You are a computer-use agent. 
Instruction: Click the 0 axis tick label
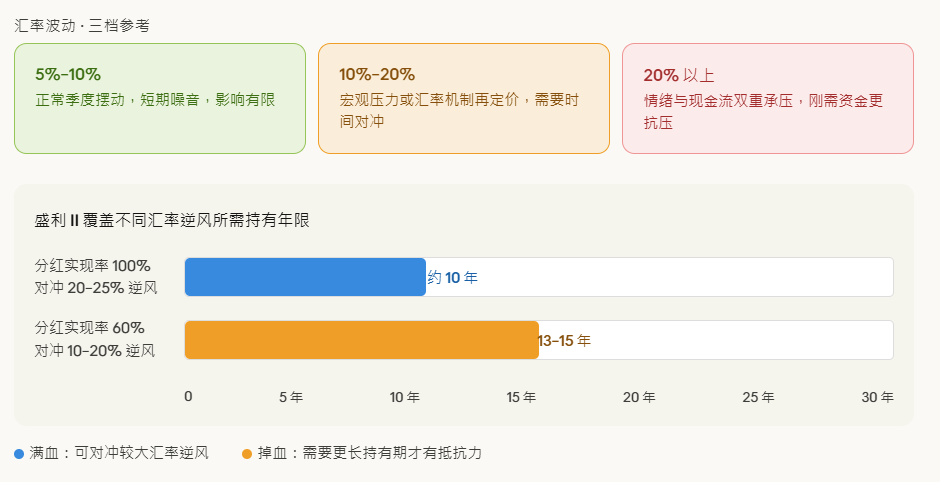coord(188,397)
